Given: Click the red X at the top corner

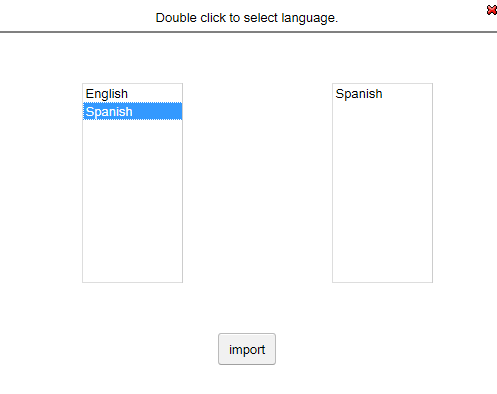Looking at the screenshot, I should 491,10.
